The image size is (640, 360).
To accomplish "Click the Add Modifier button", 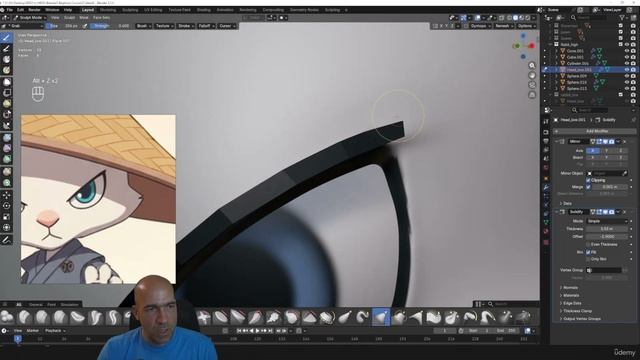I will 597,131.
